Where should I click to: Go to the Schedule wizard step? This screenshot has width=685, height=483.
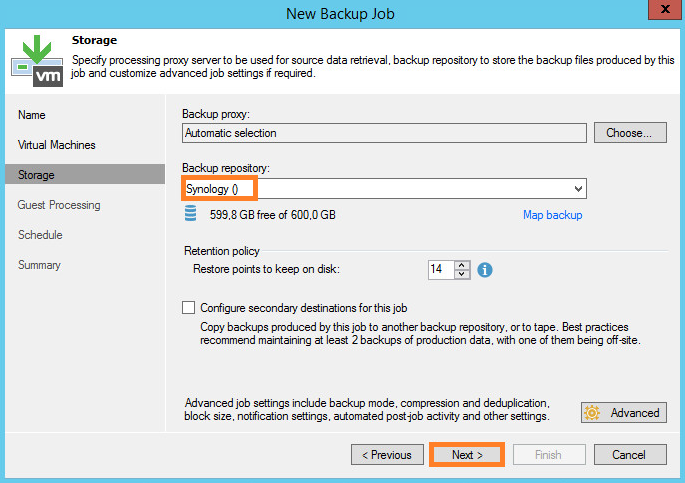click(40, 235)
